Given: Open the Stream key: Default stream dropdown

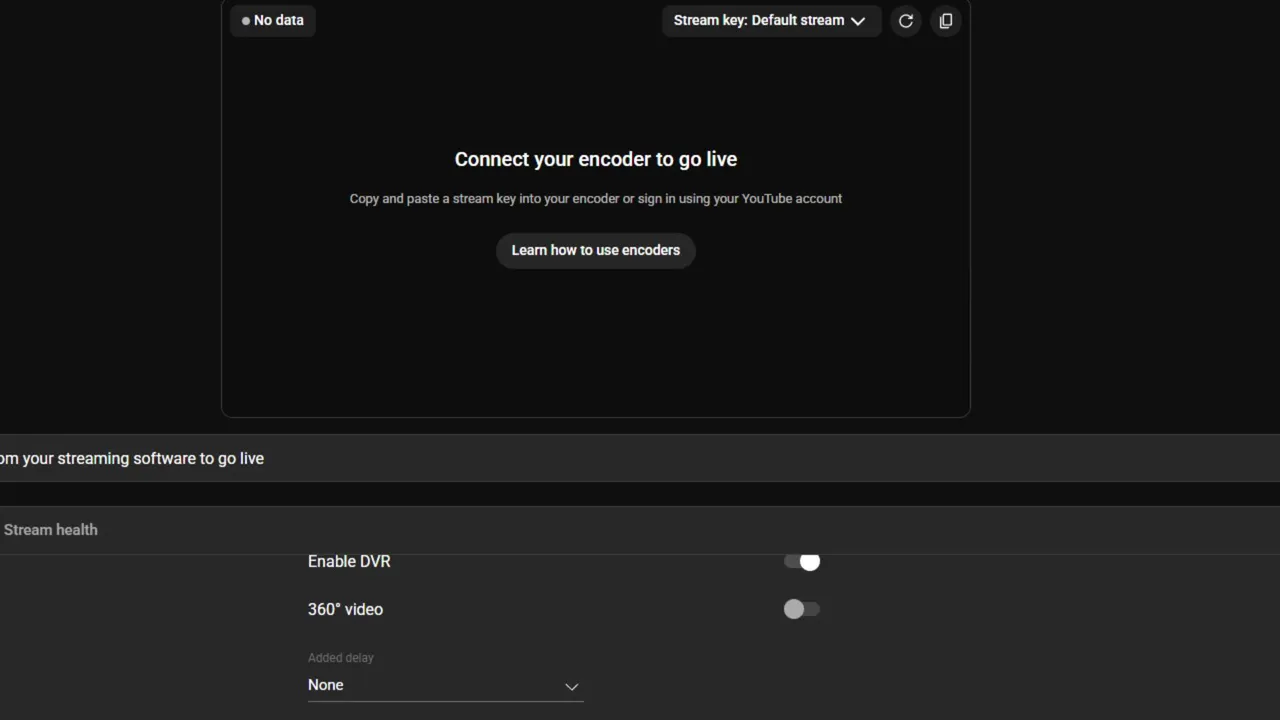Looking at the screenshot, I should [x=771, y=20].
